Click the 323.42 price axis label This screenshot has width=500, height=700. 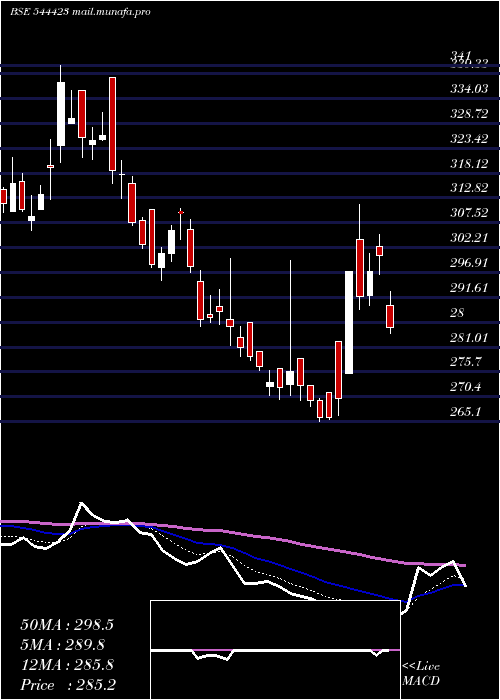point(469,139)
